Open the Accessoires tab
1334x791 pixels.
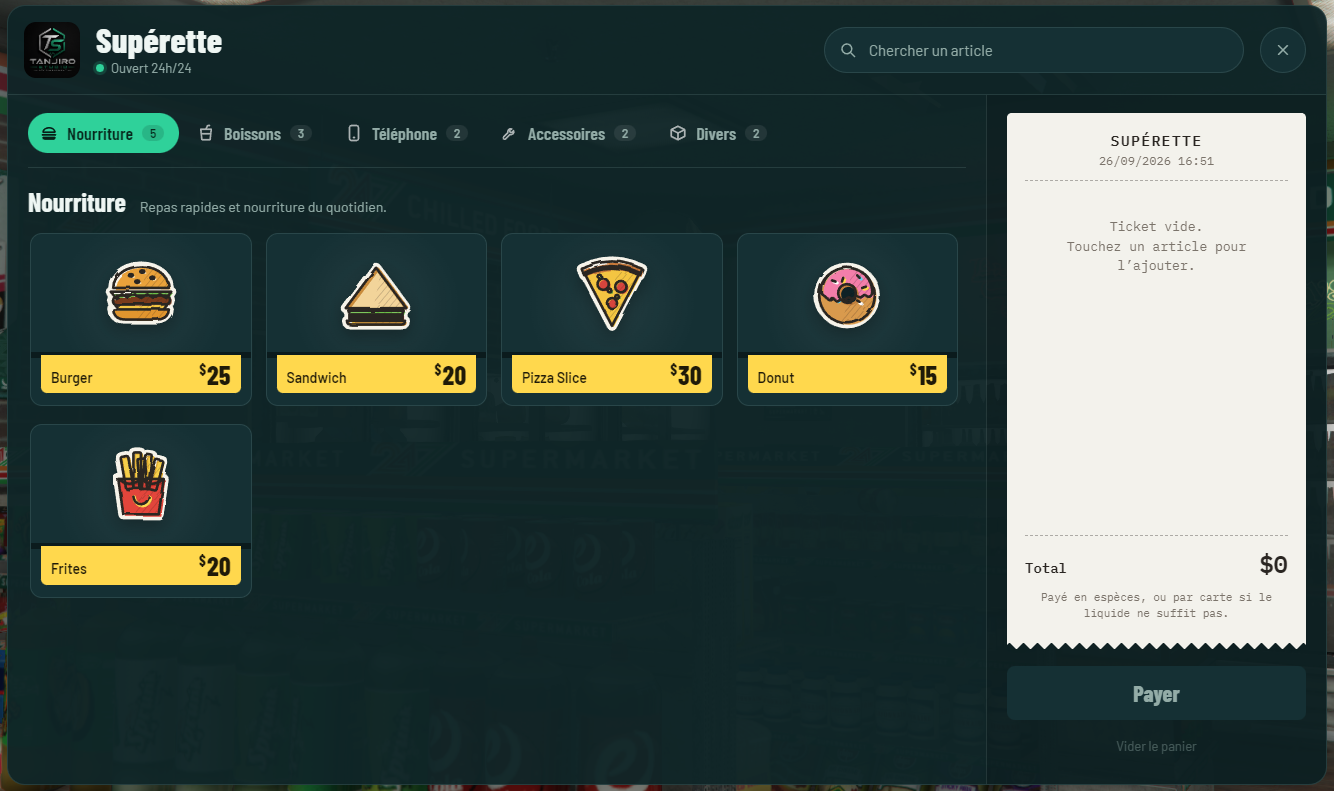click(568, 134)
